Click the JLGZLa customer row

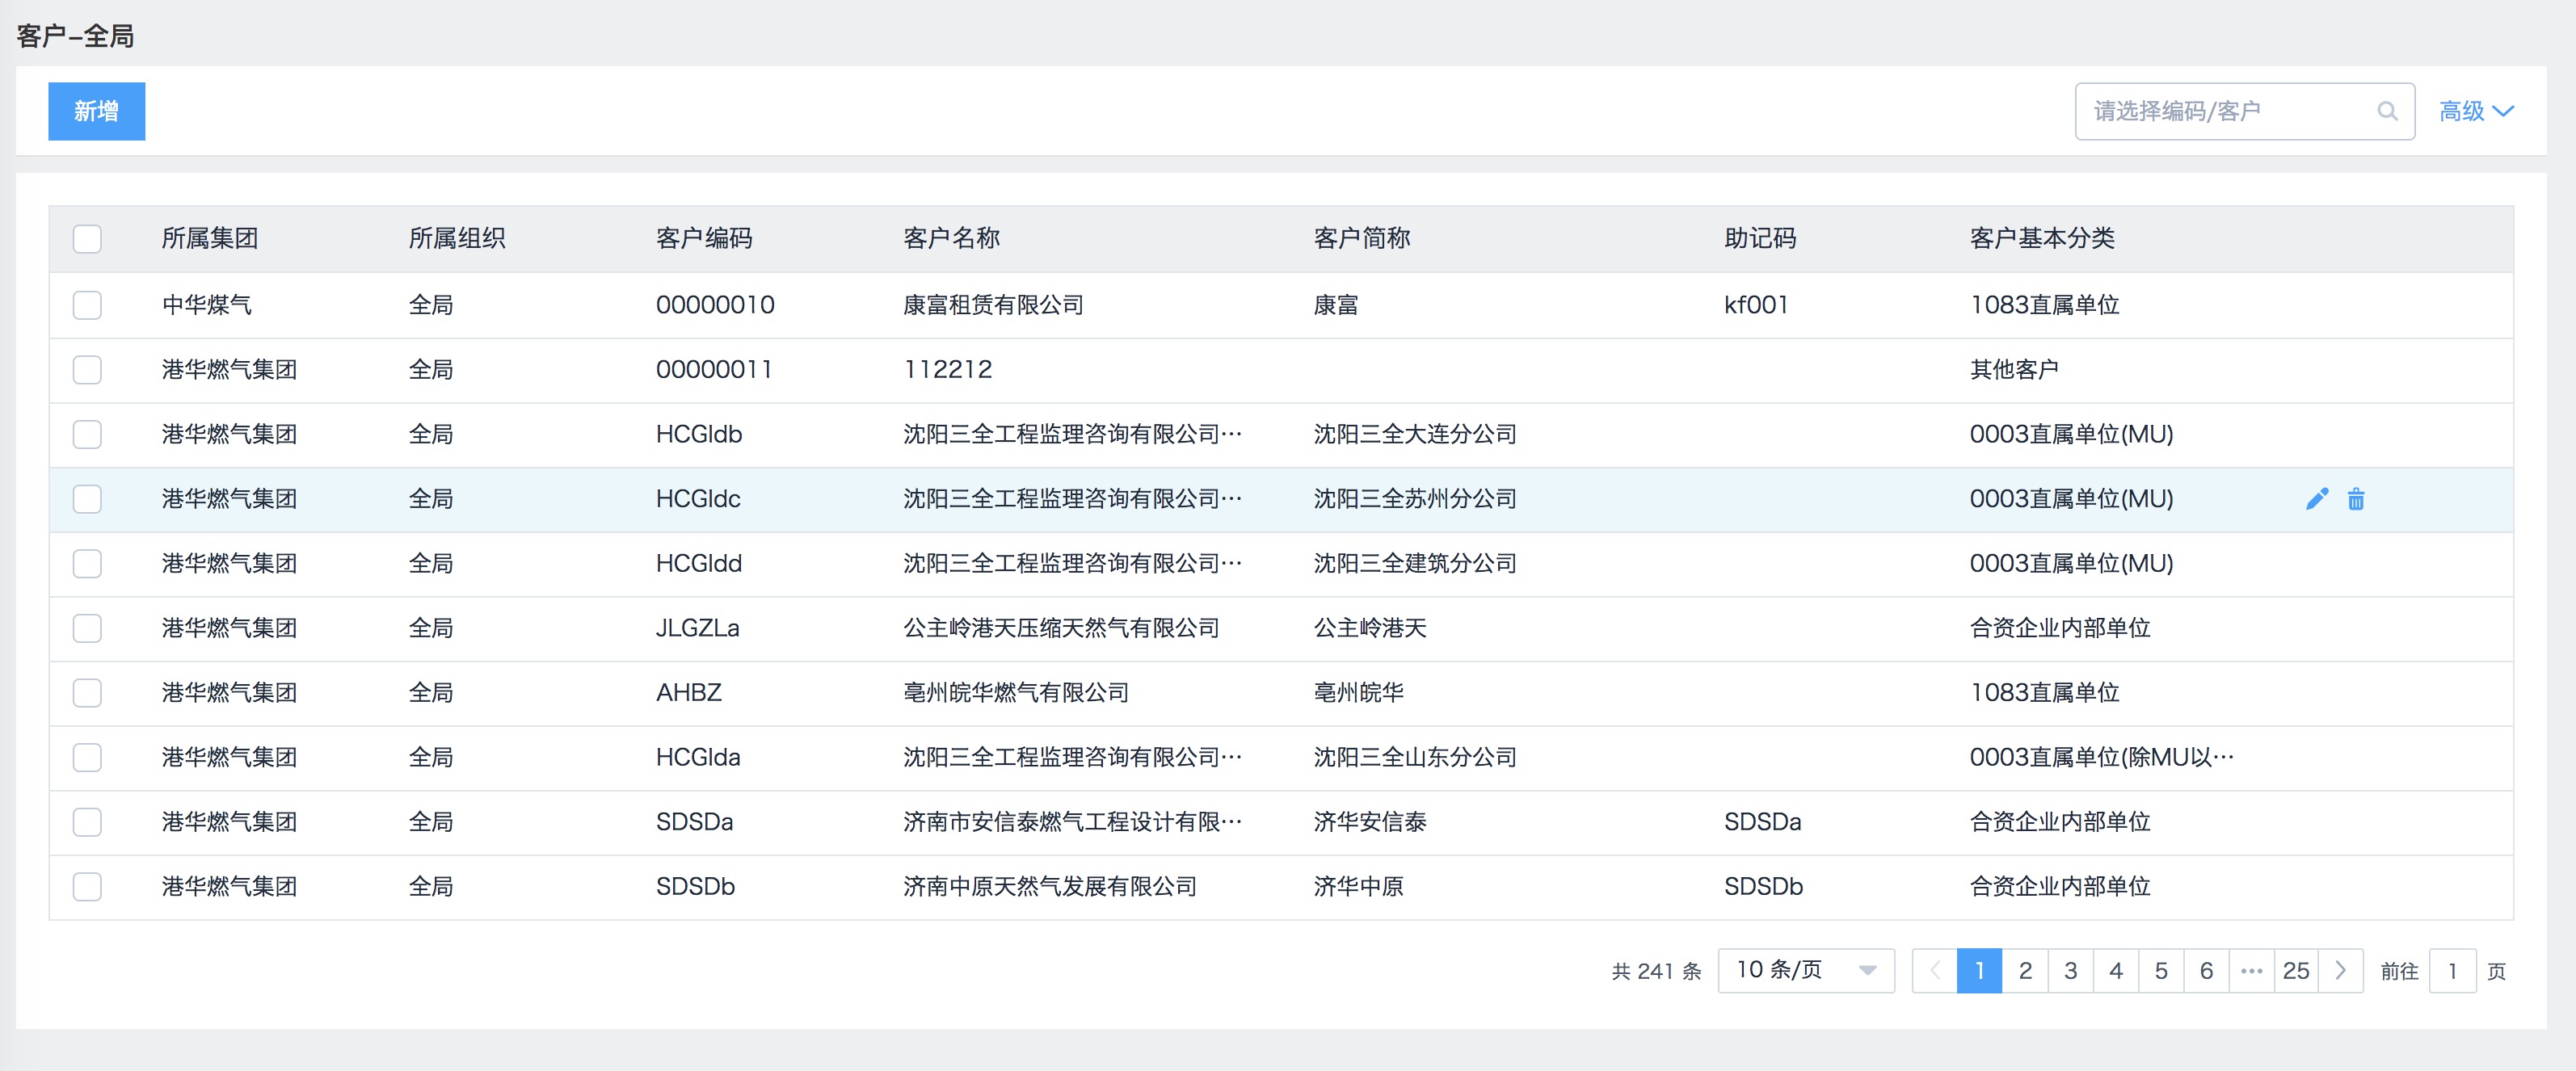click(x=1060, y=628)
